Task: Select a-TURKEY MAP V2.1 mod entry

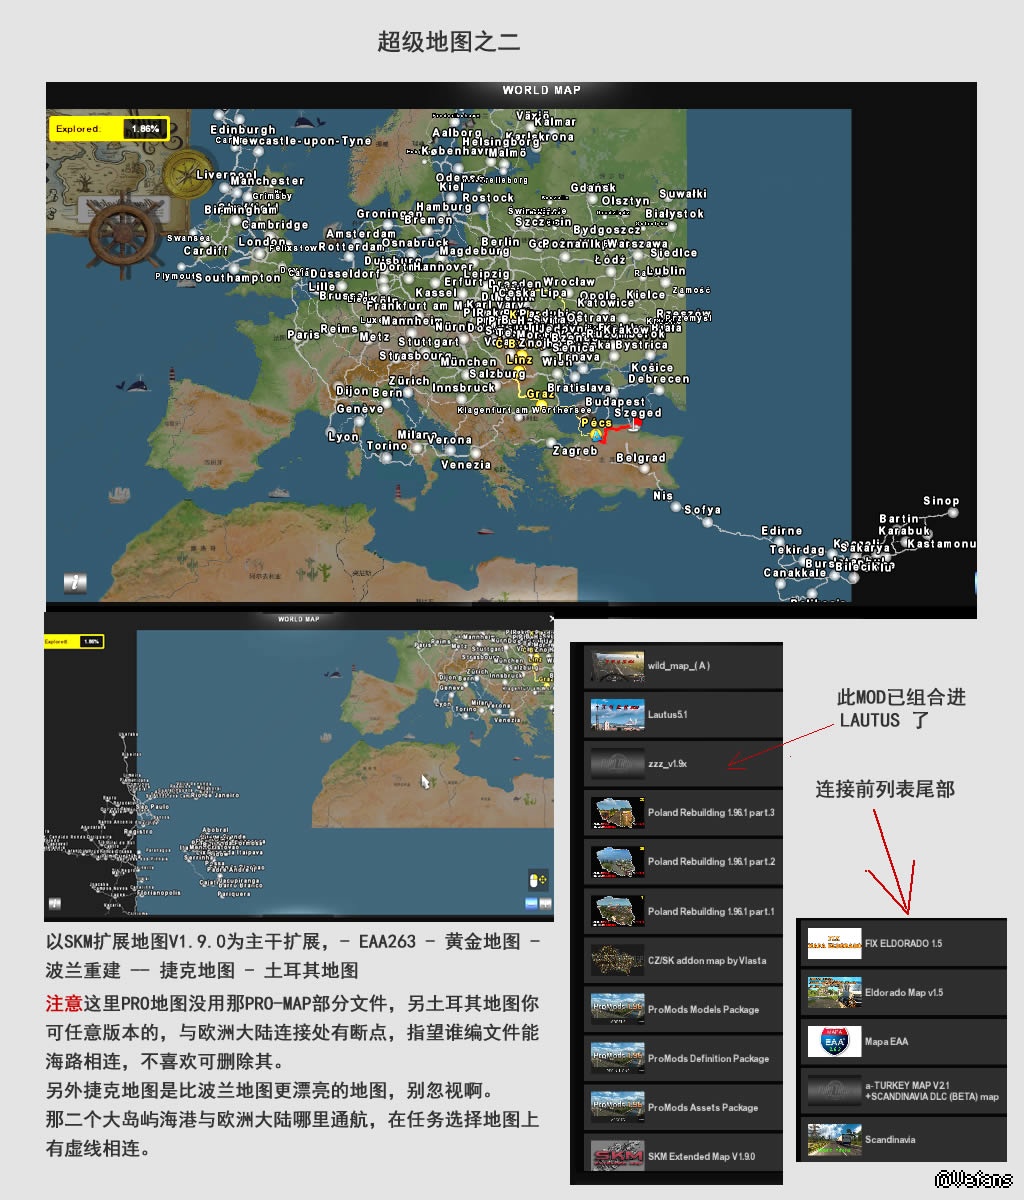Action: click(x=903, y=1090)
